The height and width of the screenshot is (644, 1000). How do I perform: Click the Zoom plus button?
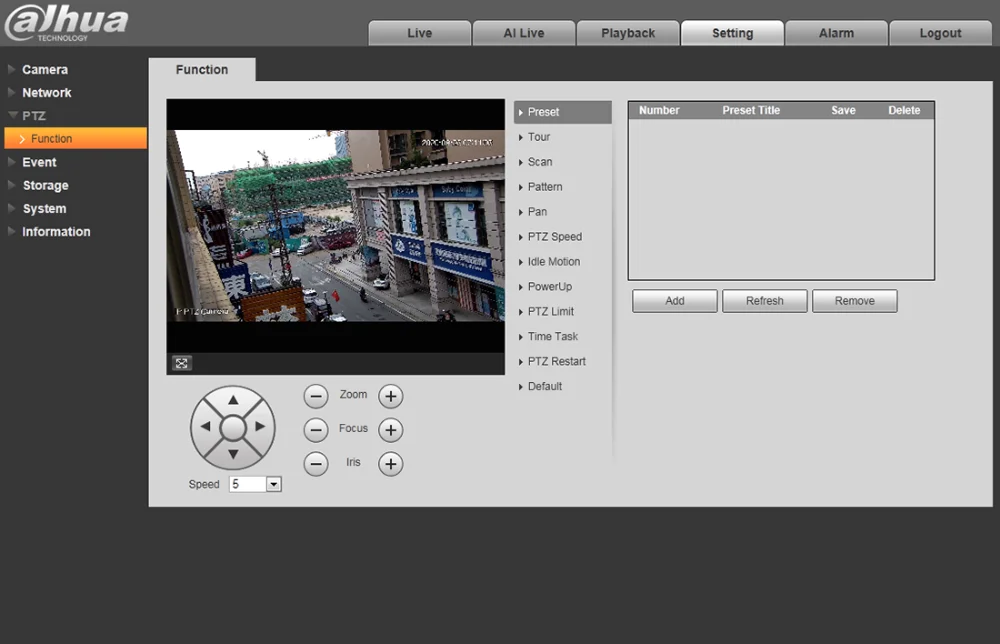pos(390,396)
